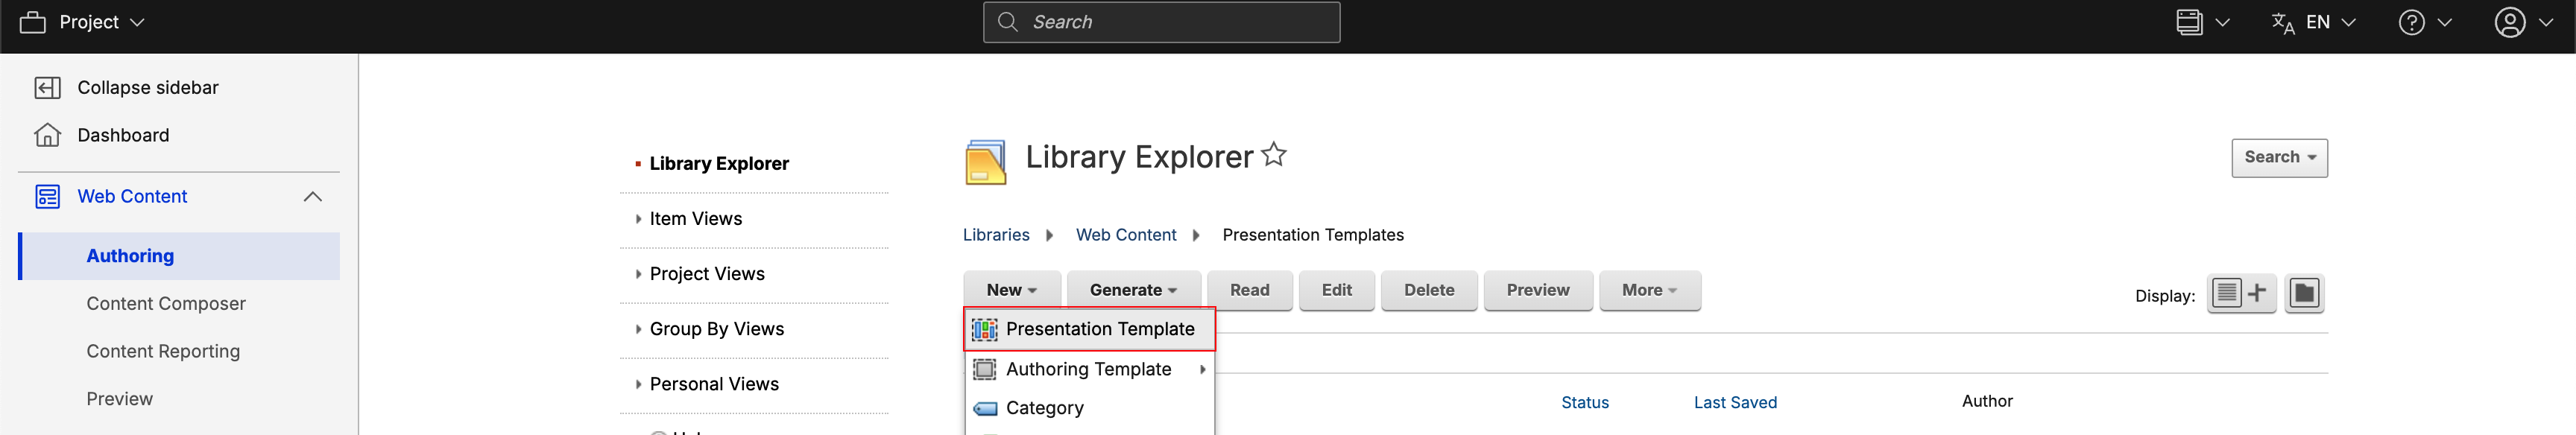Sort by the Last Saved column
This screenshot has width=2576, height=435.
(1734, 402)
